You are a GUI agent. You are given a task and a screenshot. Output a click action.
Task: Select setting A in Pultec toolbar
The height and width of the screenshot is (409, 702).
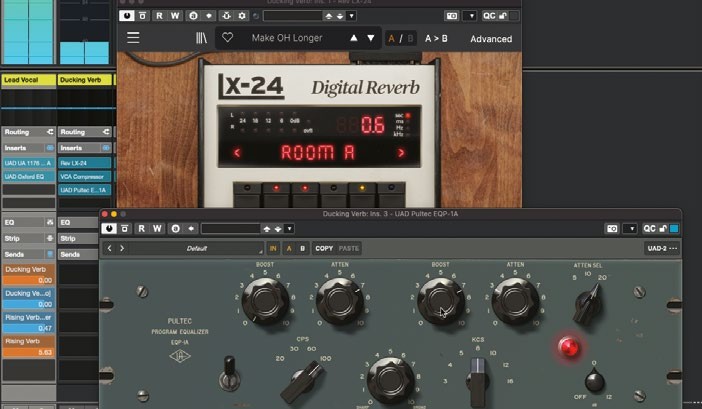[289, 248]
